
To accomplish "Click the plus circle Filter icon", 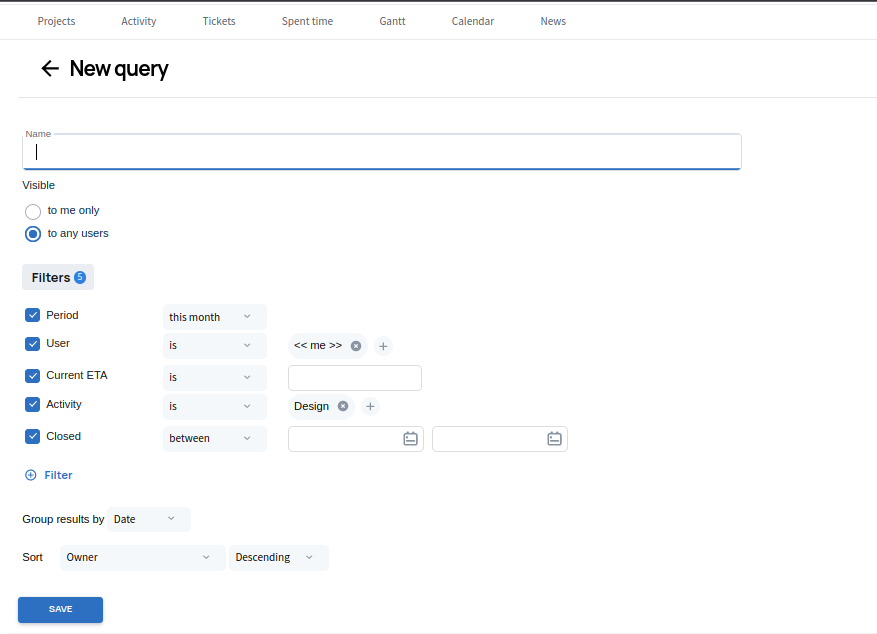I will [30, 475].
